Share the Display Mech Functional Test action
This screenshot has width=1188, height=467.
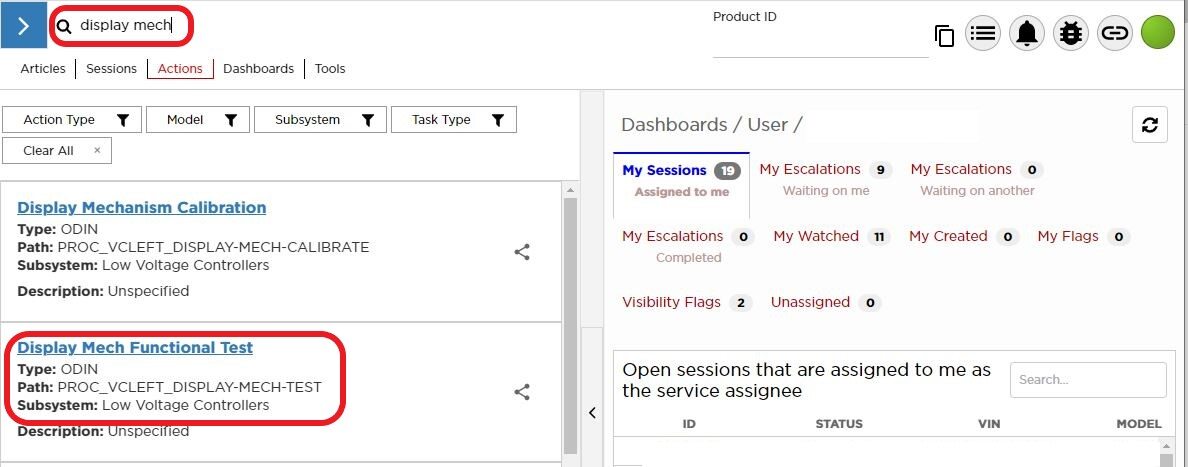pyautogui.click(x=522, y=392)
